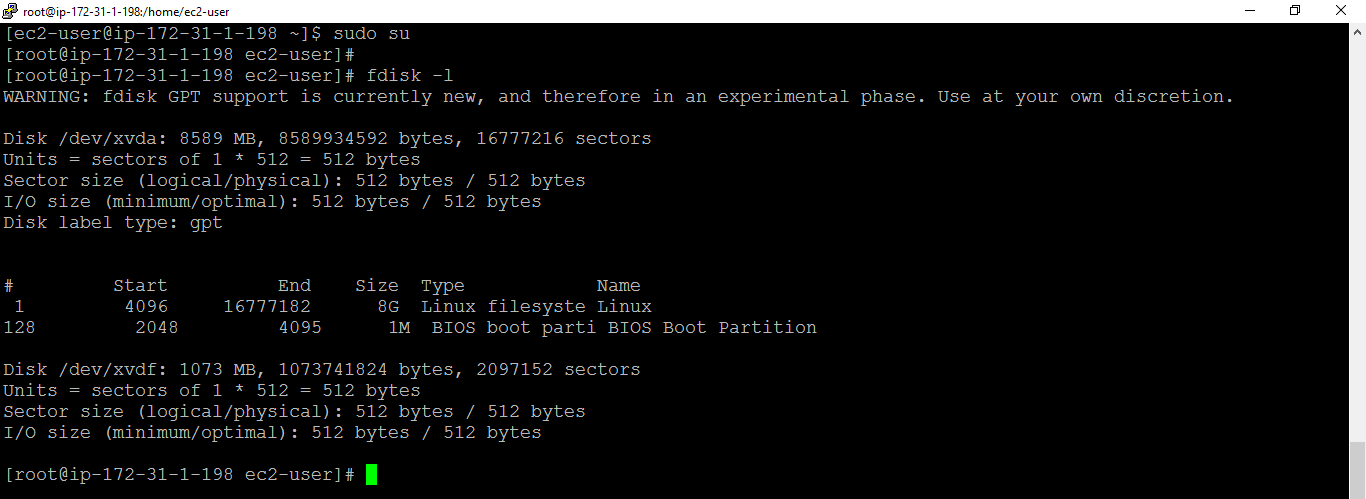Restore down the PuTTY window
Image resolution: width=1366 pixels, height=499 pixels.
coord(1295,11)
